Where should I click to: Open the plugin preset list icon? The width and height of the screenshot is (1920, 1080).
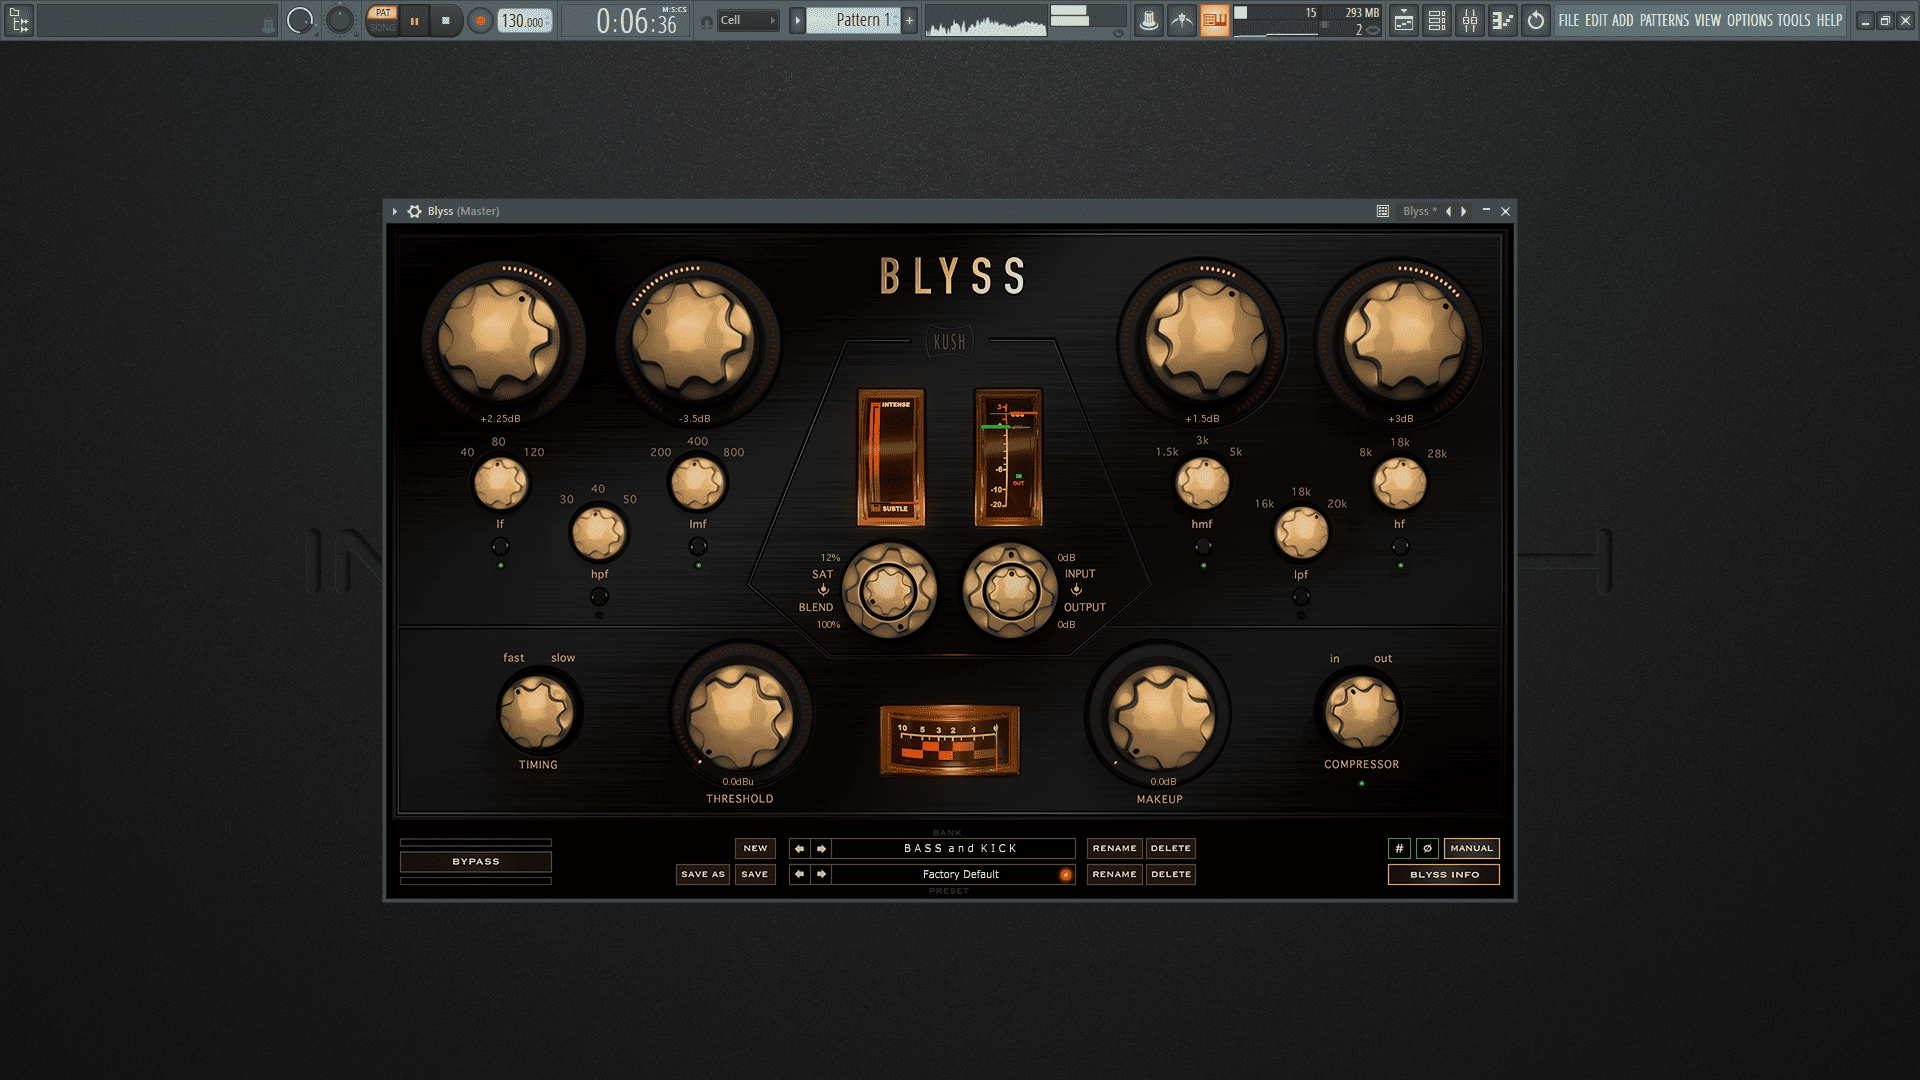pyautogui.click(x=1383, y=211)
